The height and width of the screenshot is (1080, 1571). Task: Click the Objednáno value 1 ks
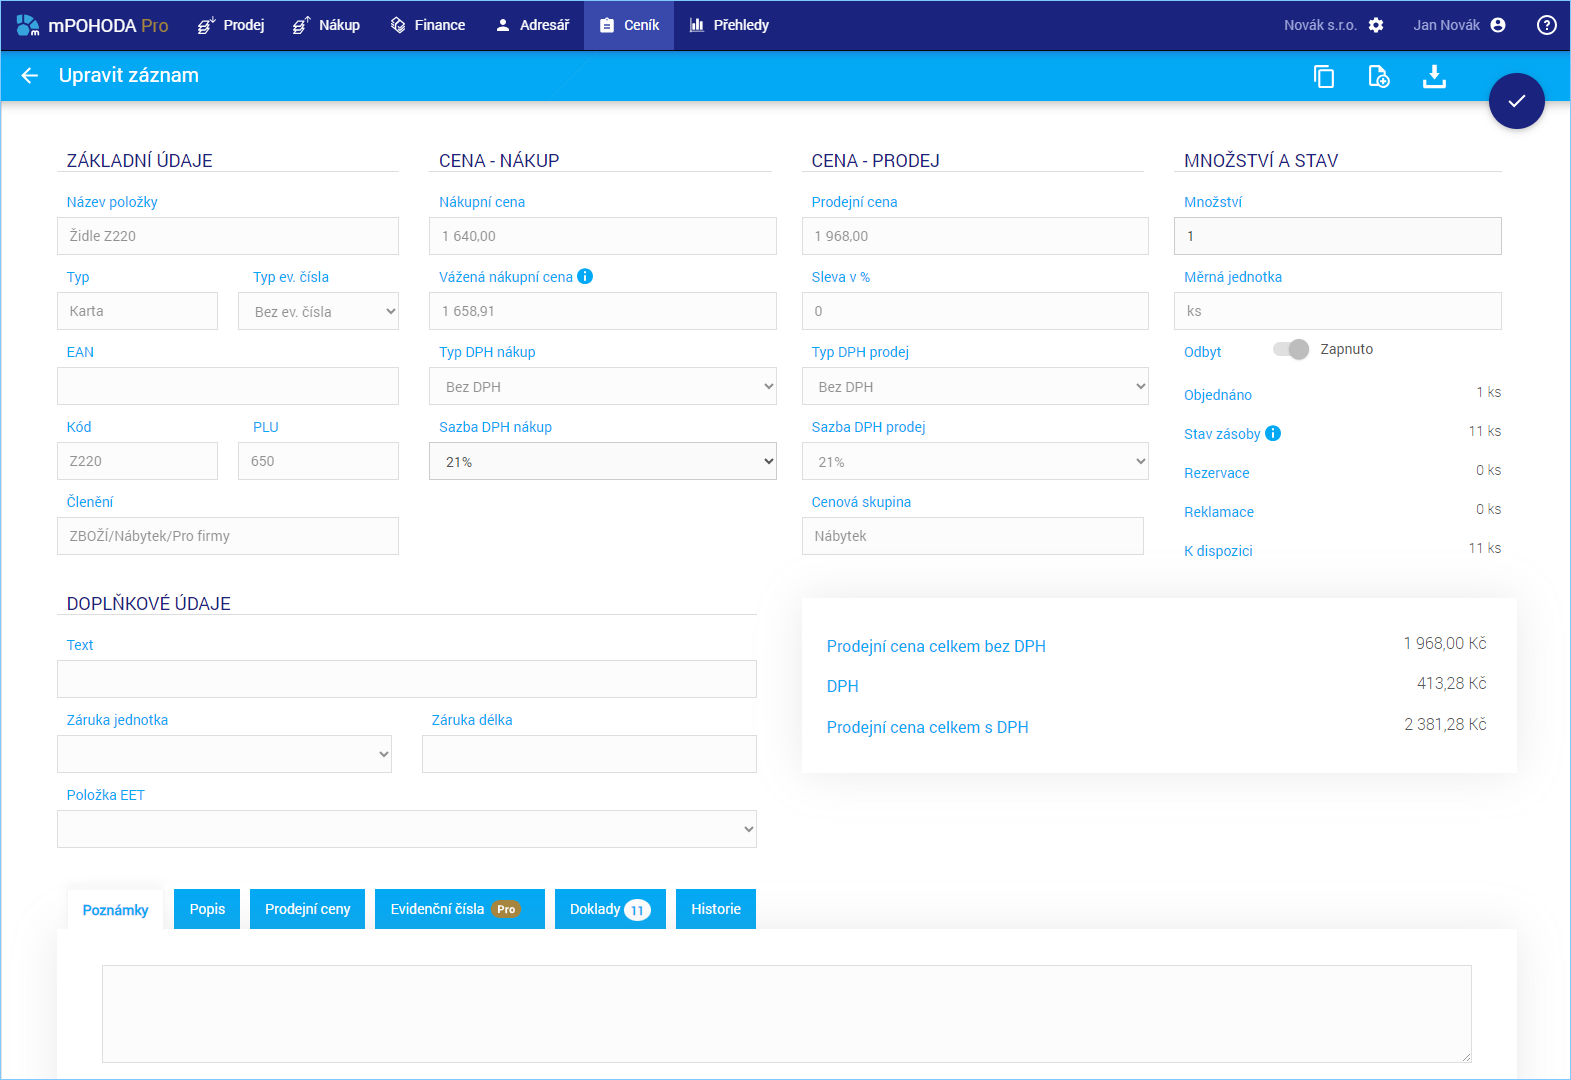1488,392
